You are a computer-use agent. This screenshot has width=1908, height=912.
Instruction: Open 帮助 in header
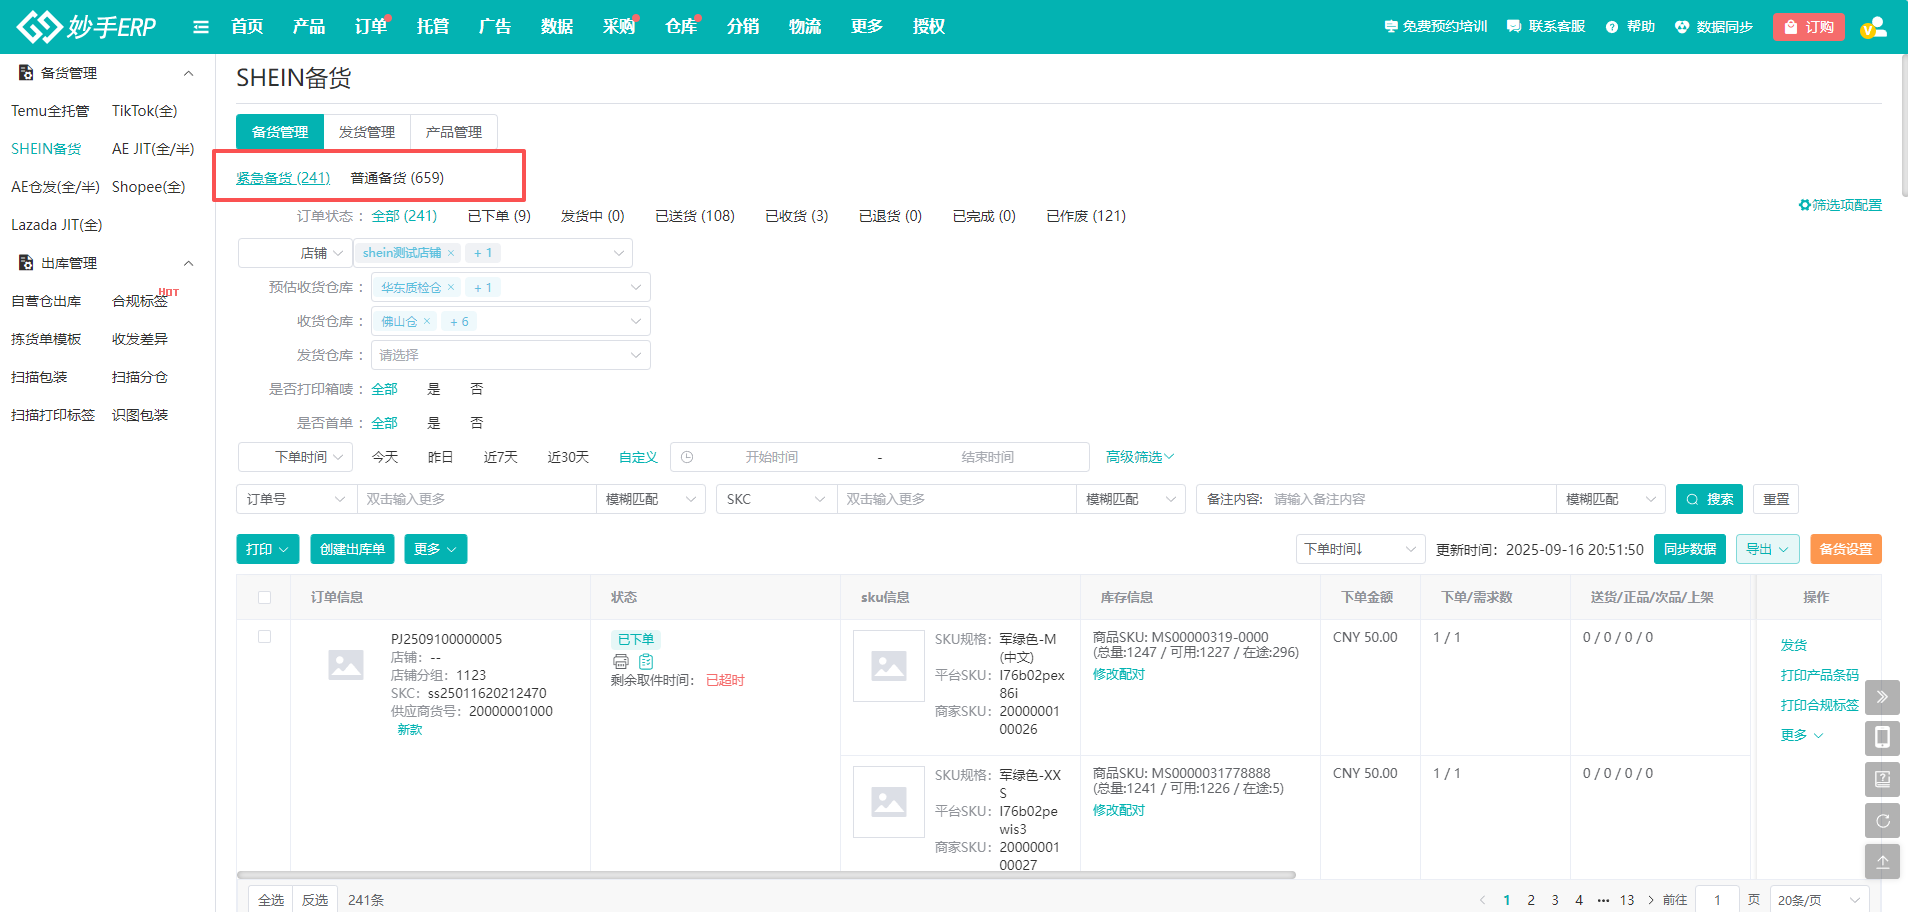[1630, 27]
